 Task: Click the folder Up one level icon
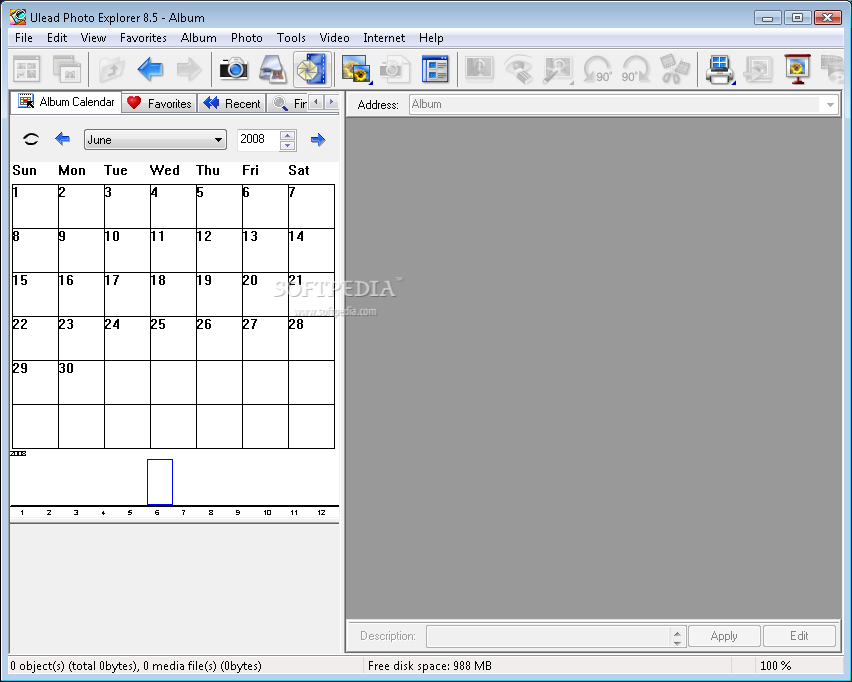point(111,70)
